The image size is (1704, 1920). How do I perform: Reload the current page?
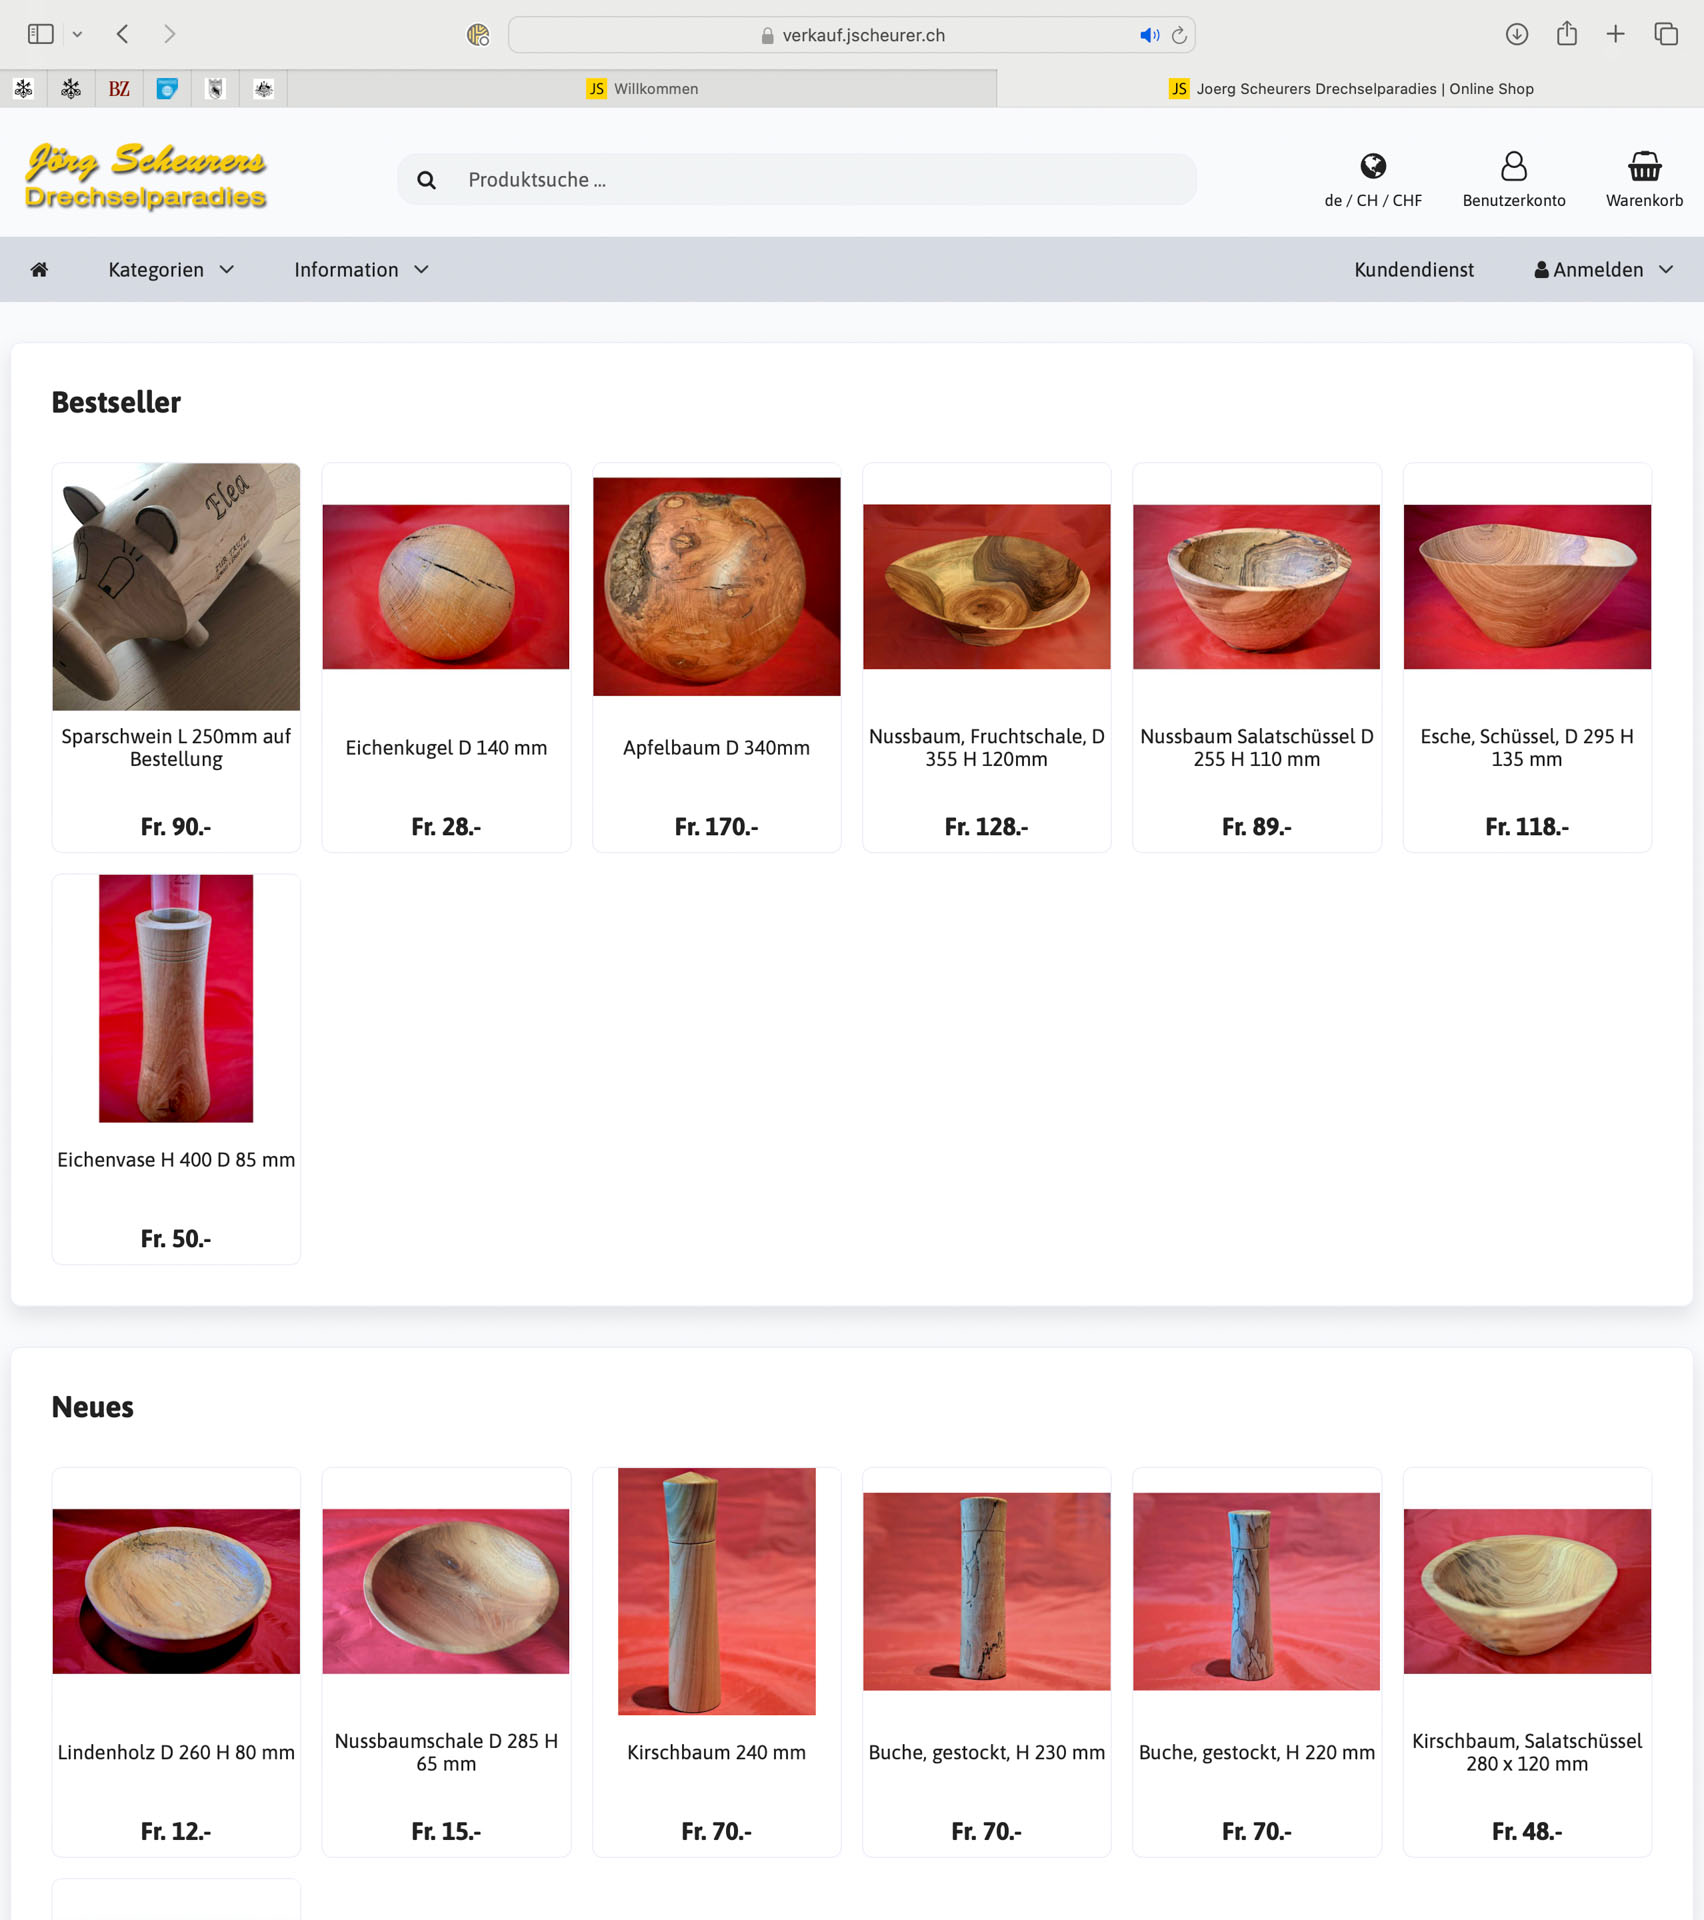coord(1180,35)
